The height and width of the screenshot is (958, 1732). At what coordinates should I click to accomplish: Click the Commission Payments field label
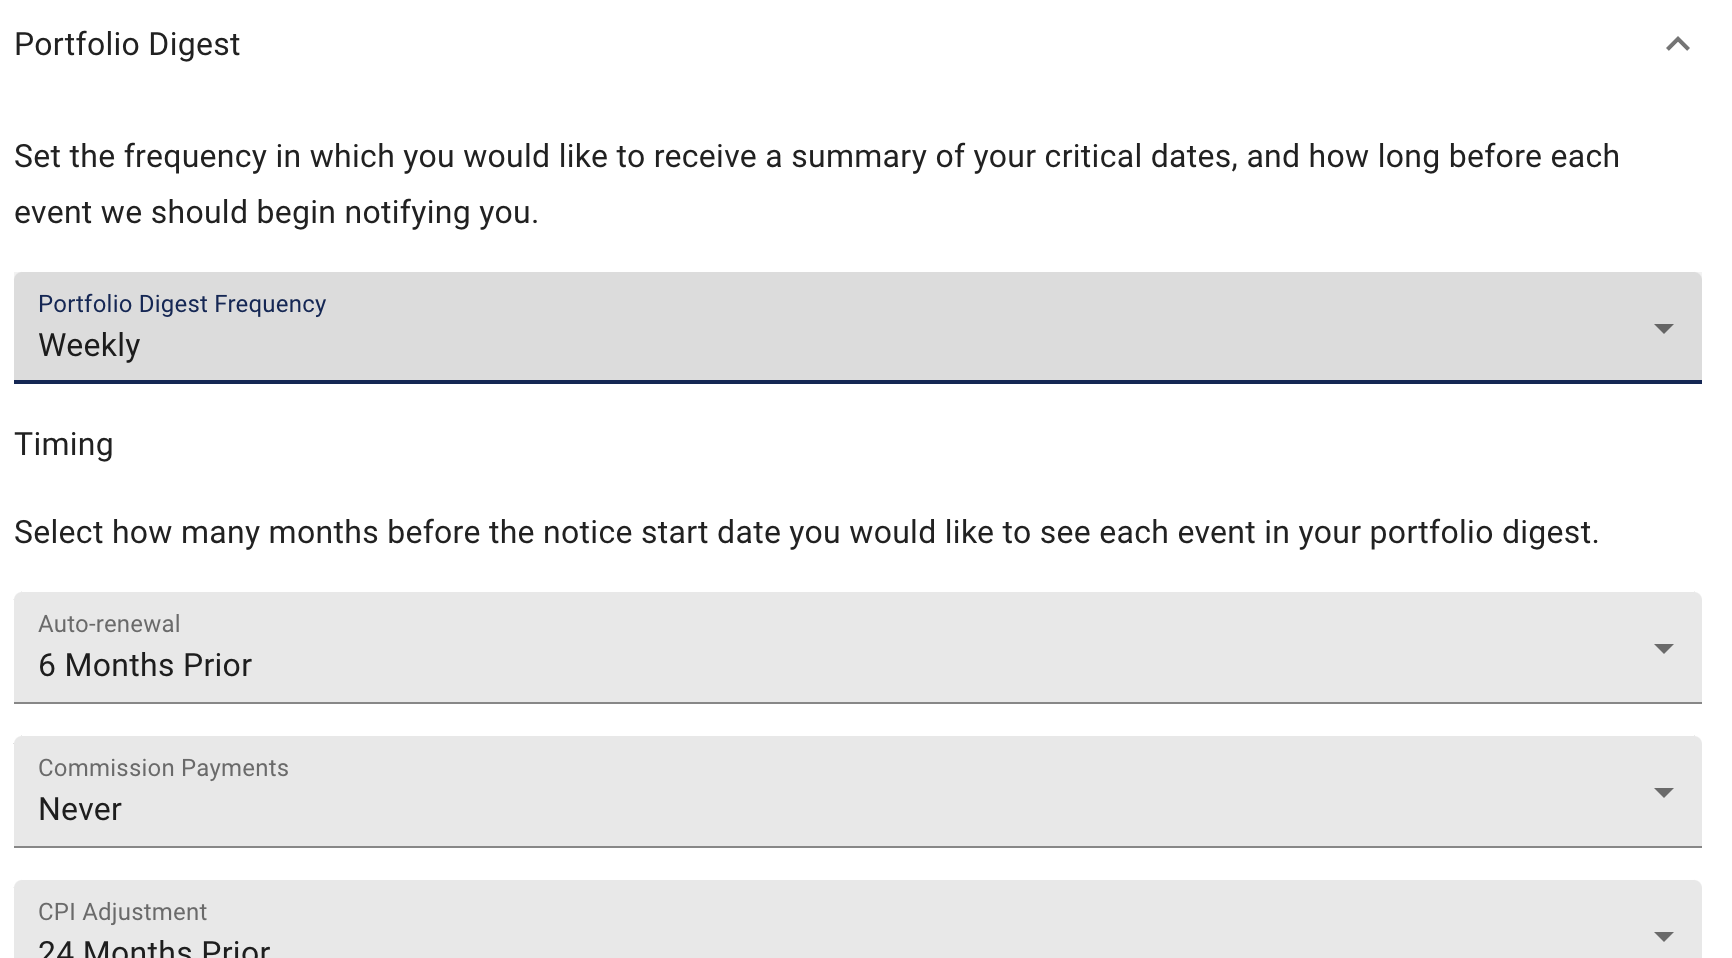[x=163, y=768]
